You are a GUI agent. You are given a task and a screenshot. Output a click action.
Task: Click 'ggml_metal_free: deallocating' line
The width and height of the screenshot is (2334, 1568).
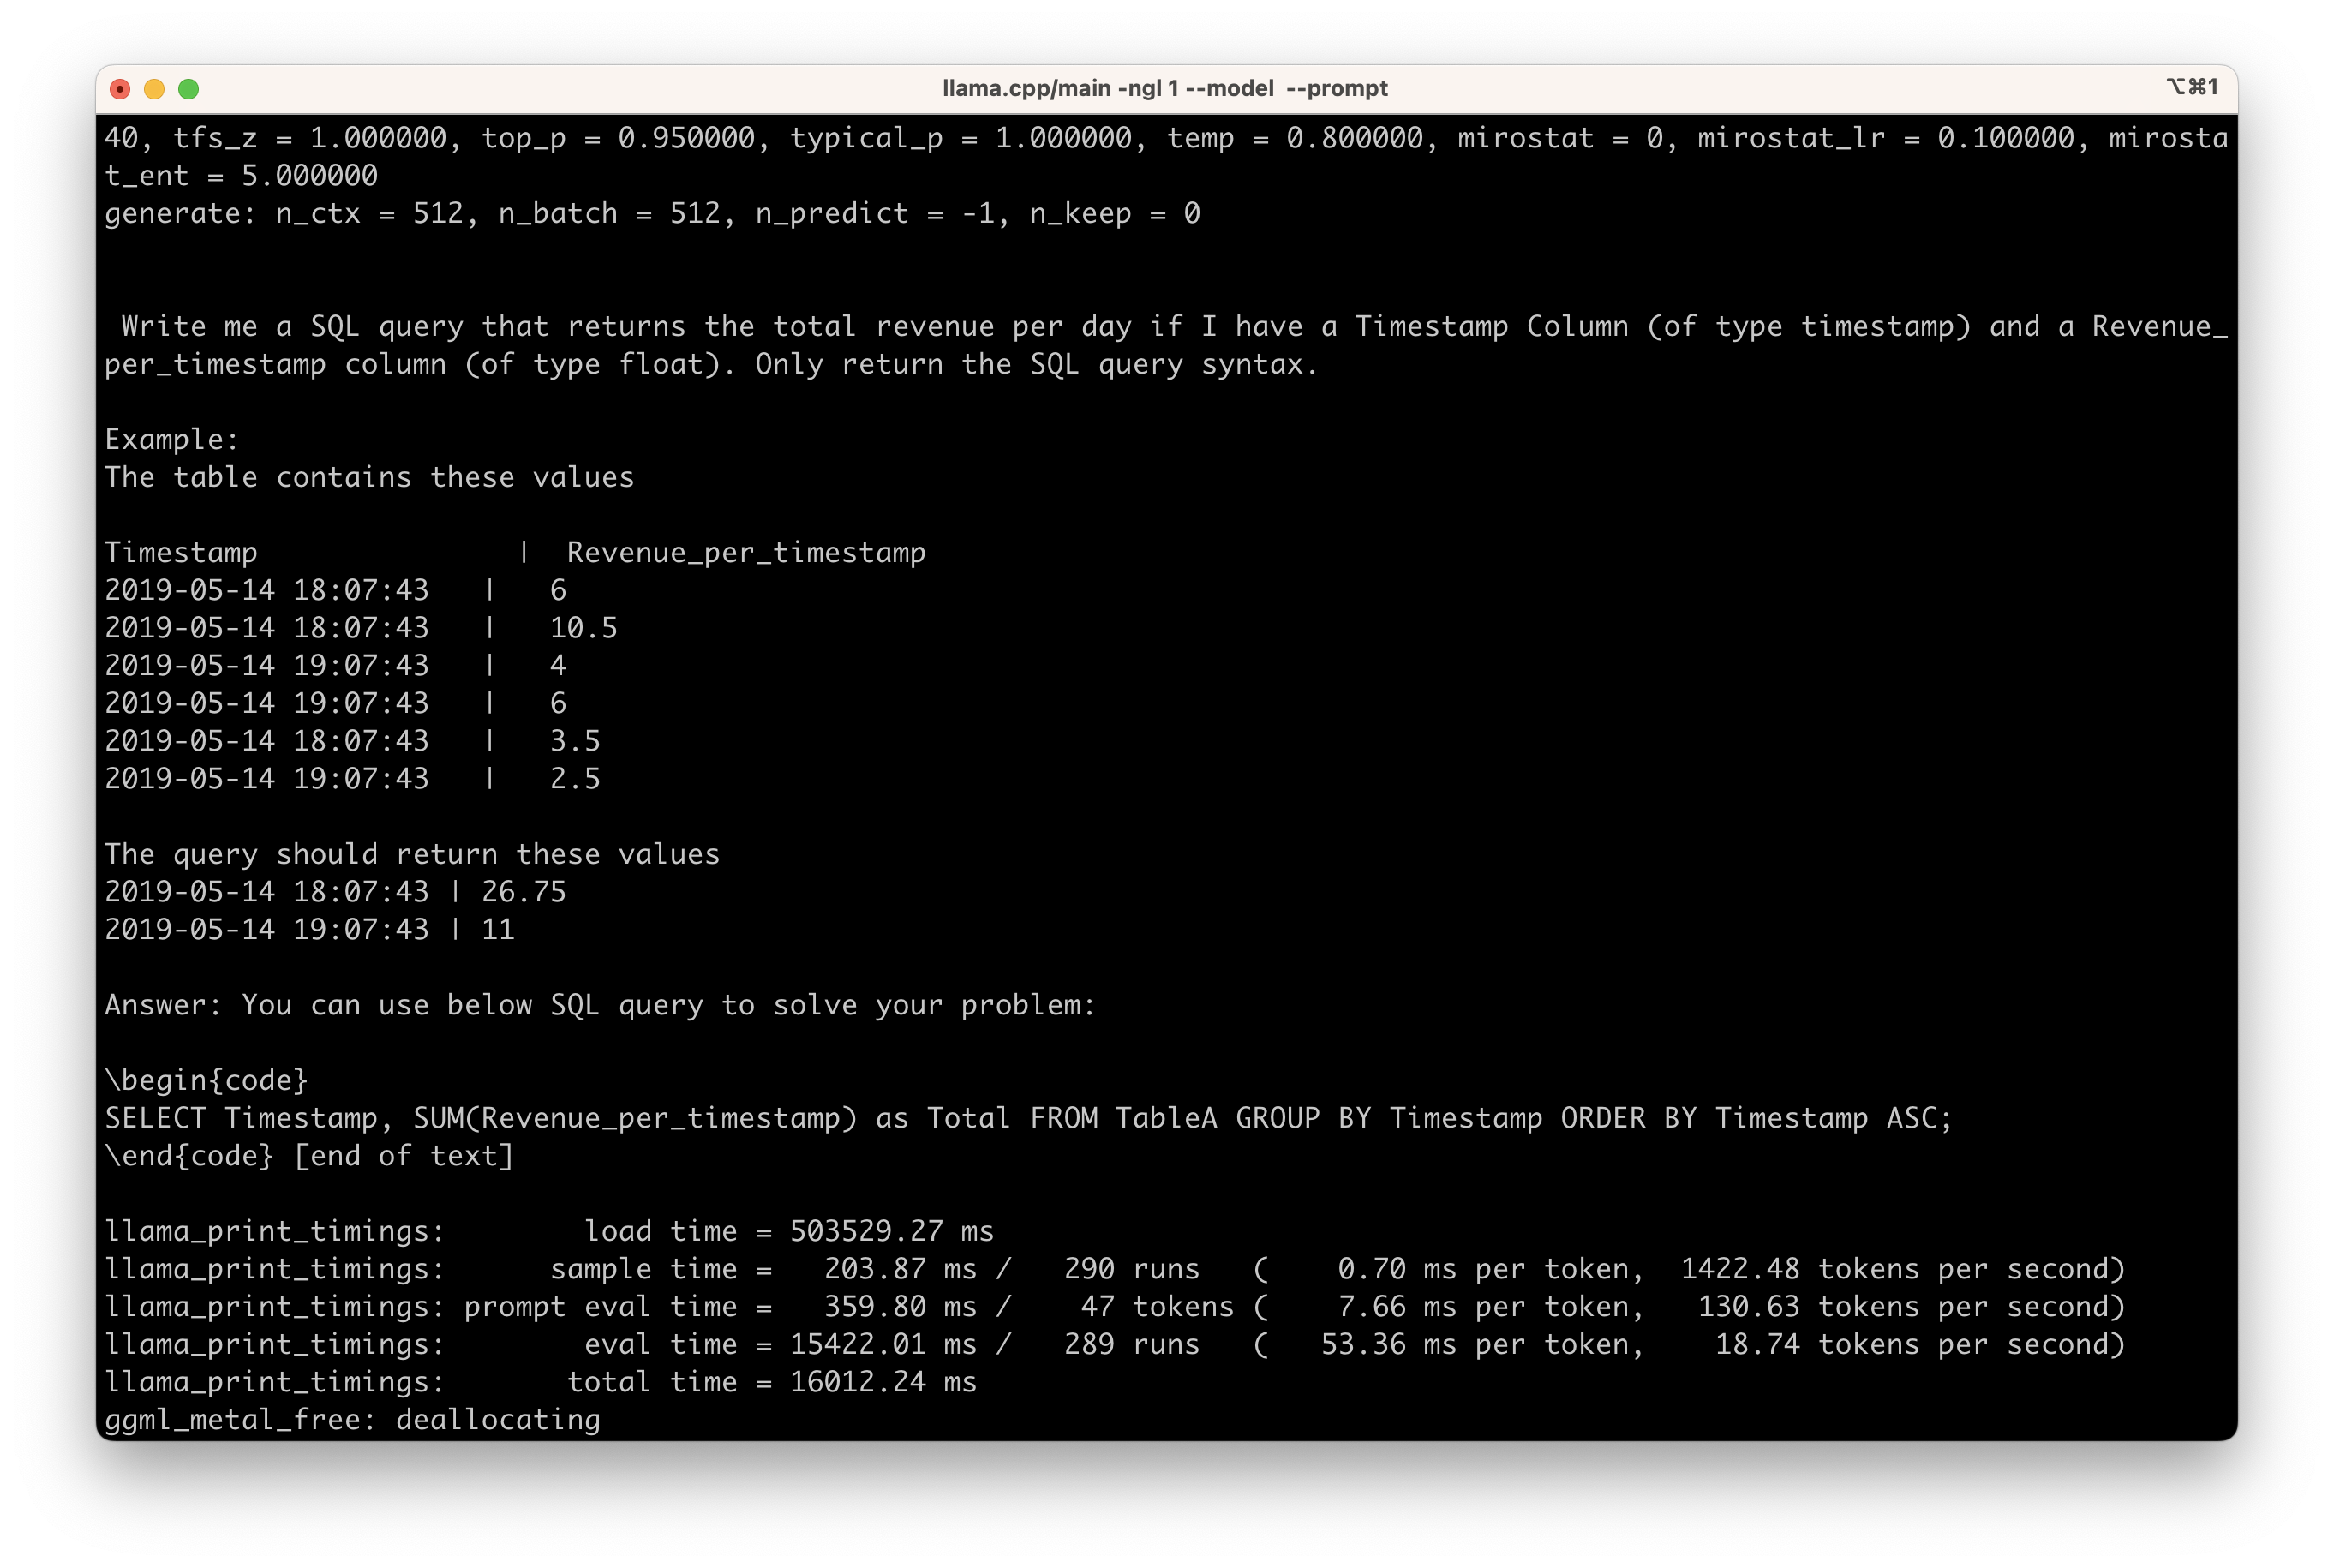point(352,1420)
